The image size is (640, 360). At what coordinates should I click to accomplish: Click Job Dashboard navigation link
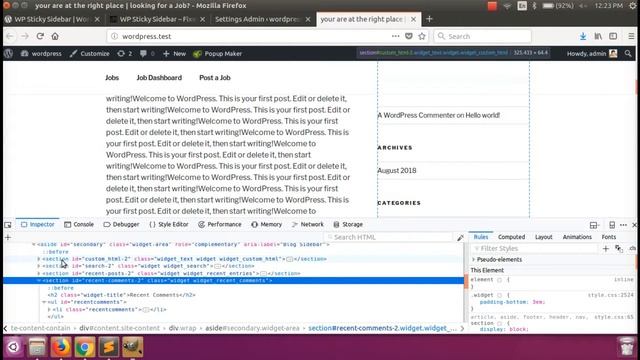pyautogui.click(x=159, y=78)
